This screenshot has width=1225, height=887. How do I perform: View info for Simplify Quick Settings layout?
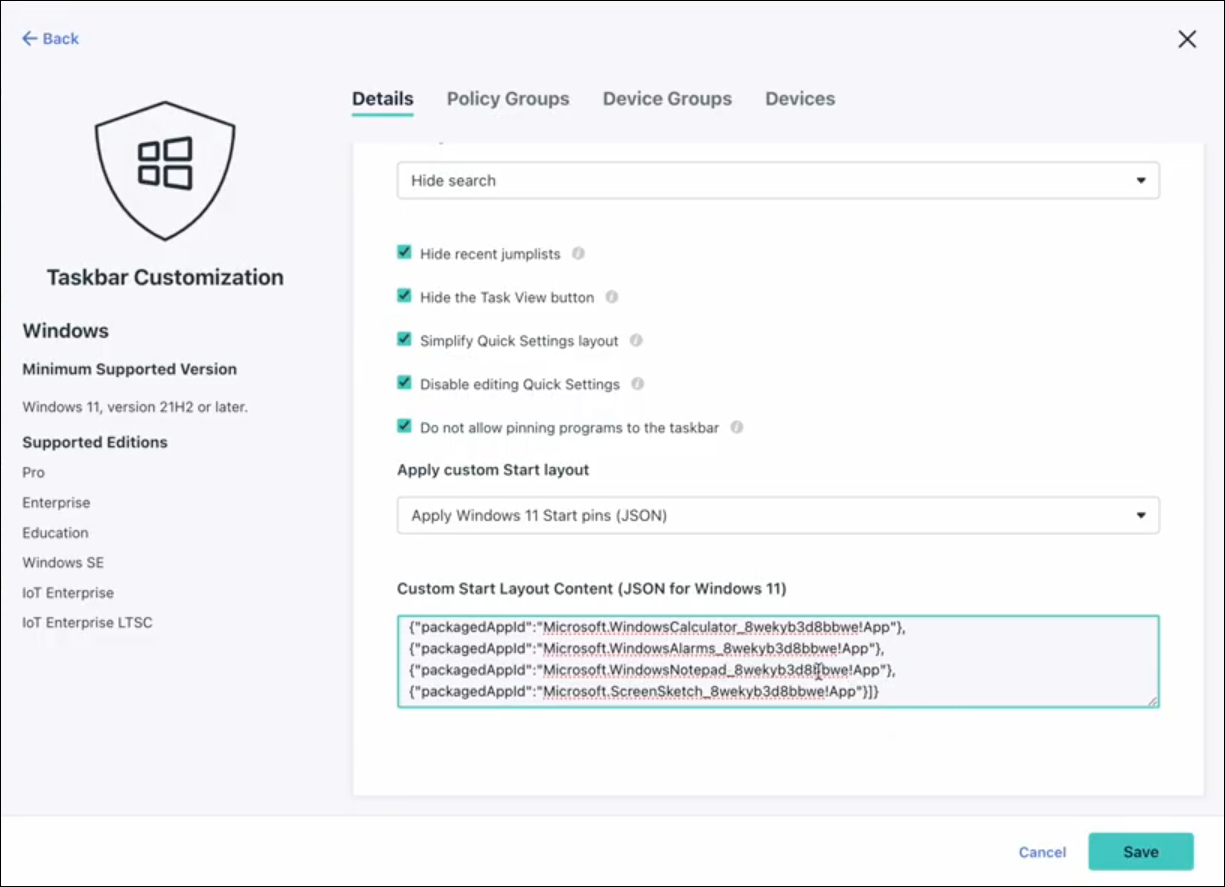click(636, 340)
